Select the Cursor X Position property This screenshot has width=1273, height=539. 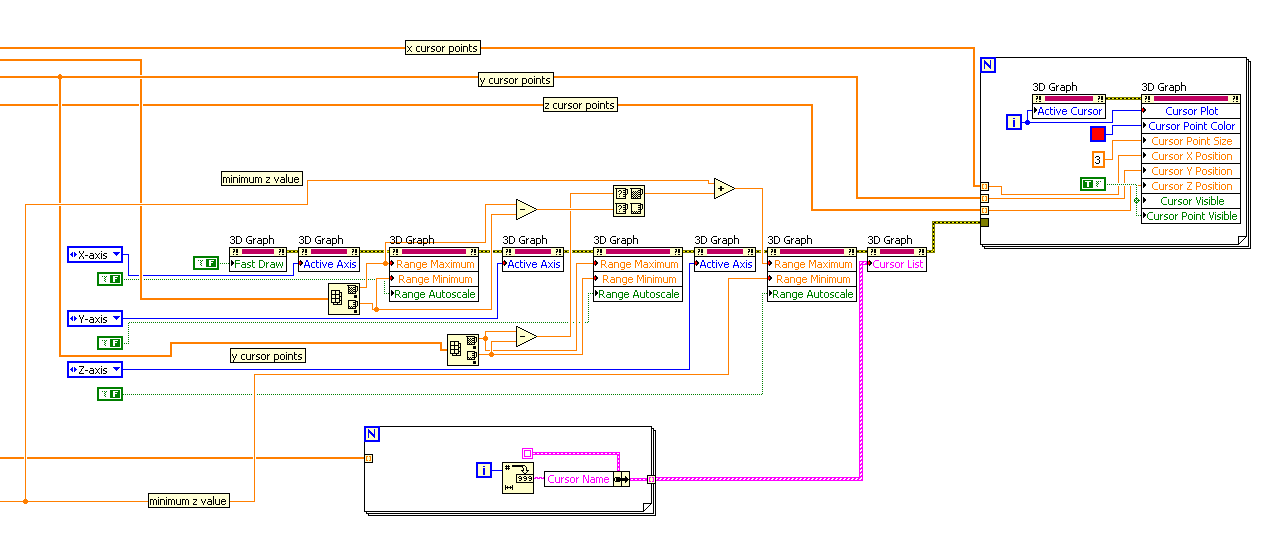tap(1191, 156)
